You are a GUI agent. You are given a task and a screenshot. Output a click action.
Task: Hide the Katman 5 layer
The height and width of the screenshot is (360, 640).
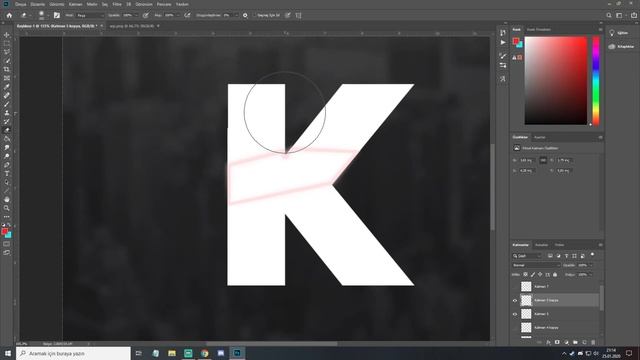point(515,314)
